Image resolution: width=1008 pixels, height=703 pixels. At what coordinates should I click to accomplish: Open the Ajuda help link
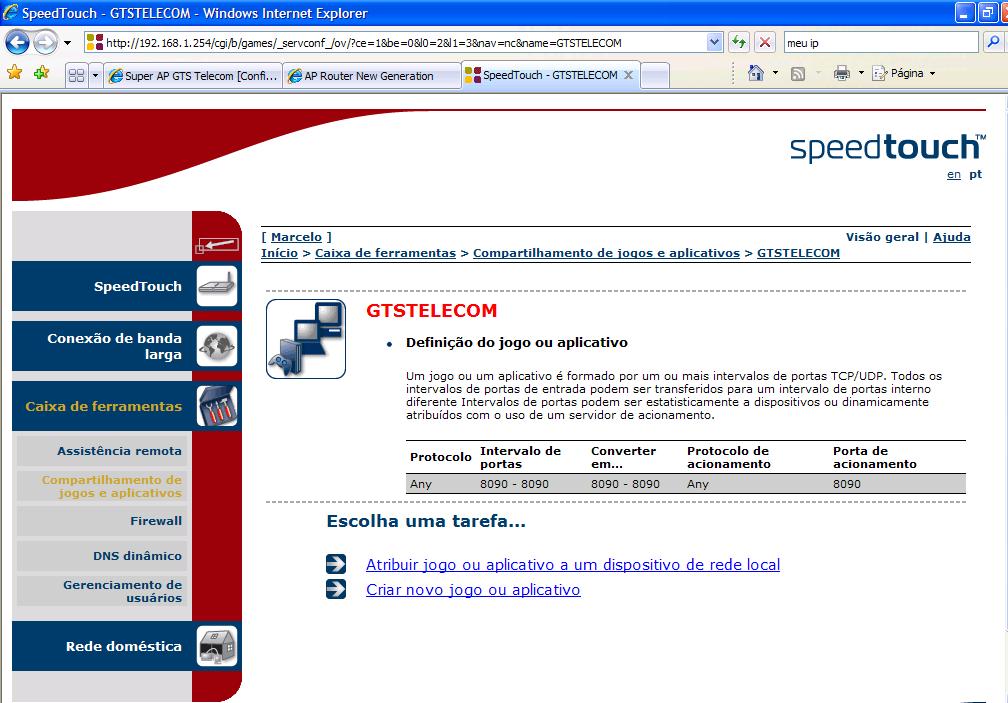click(x=951, y=237)
